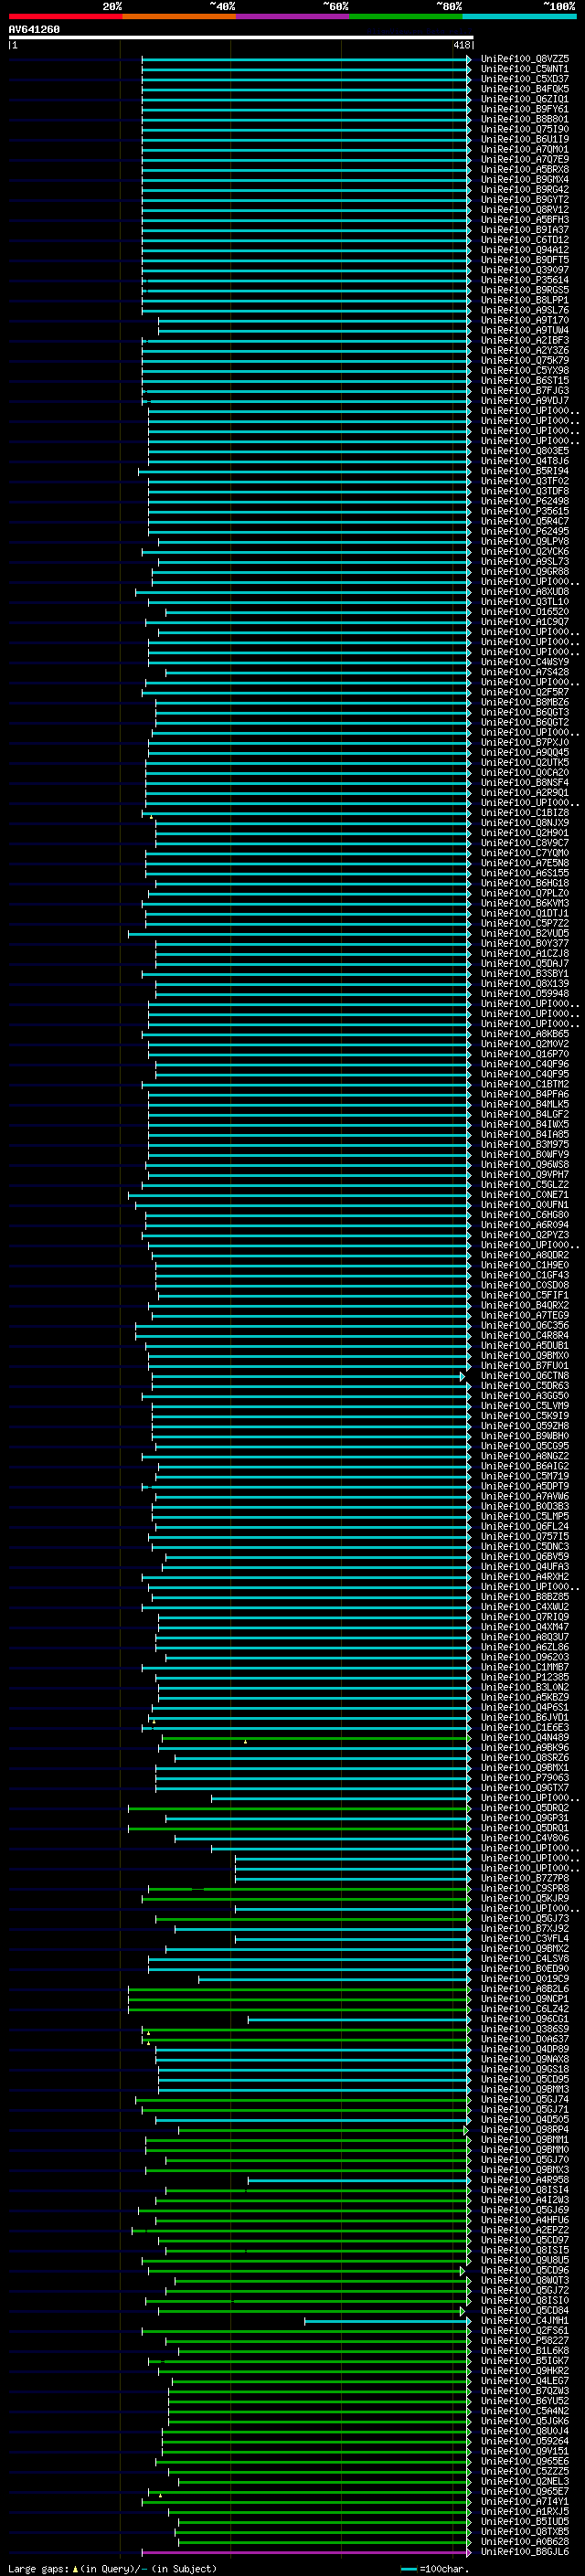Select hit label UniRef100_O59264
The image size is (585, 2576).
524,2441
